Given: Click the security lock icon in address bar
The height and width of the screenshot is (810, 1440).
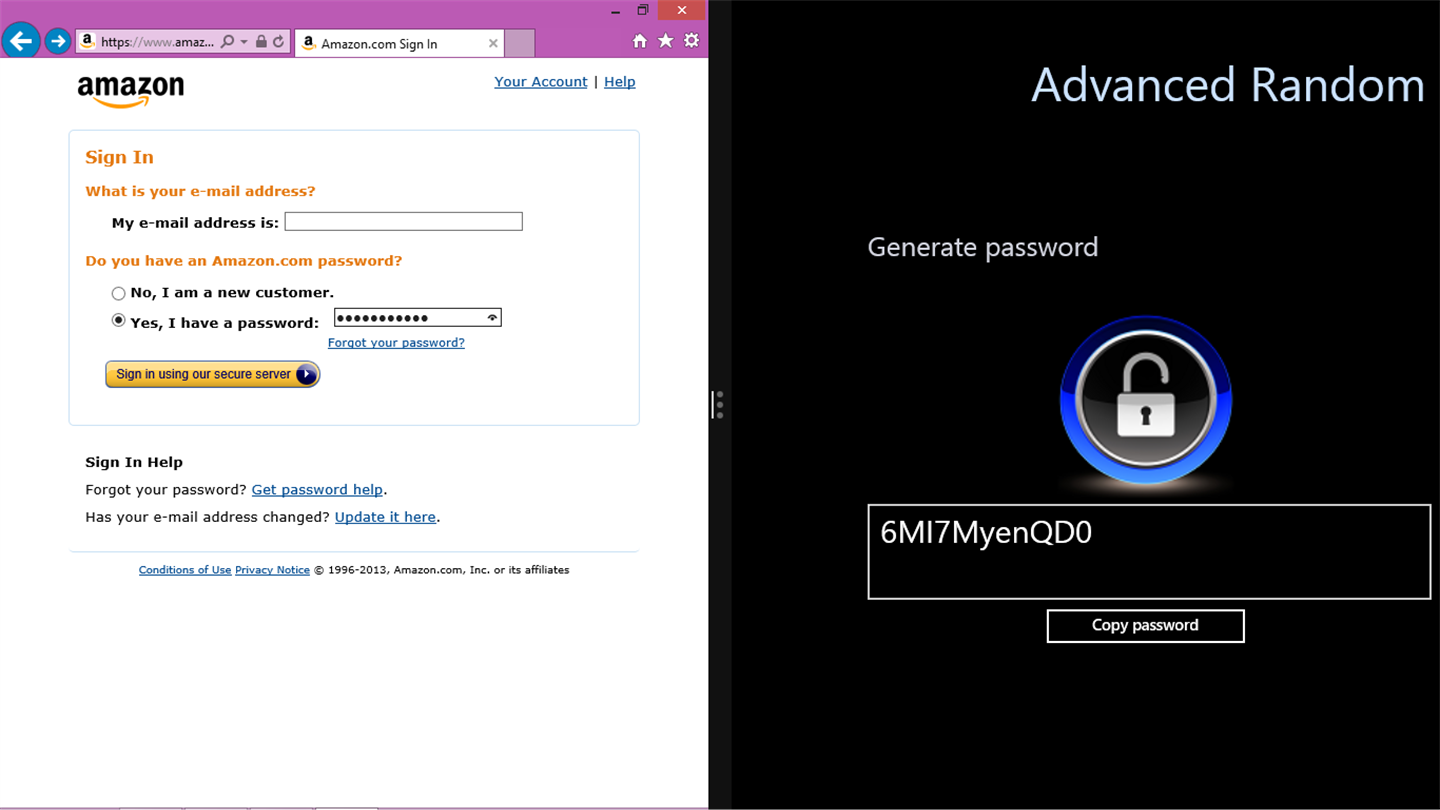Looking at the screenshot, I should click(x=261, y=42).
